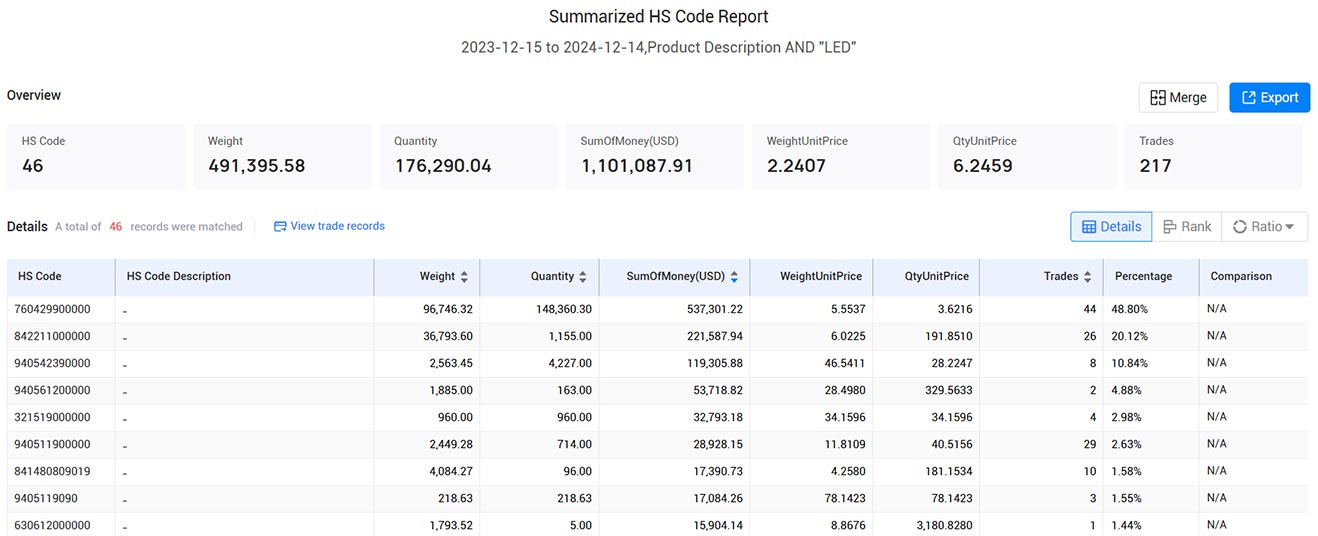Image resolution: width=1318 pixels, height=536 pixels.
Task: Select HS code 940561200000
Action: pos(52,391)
